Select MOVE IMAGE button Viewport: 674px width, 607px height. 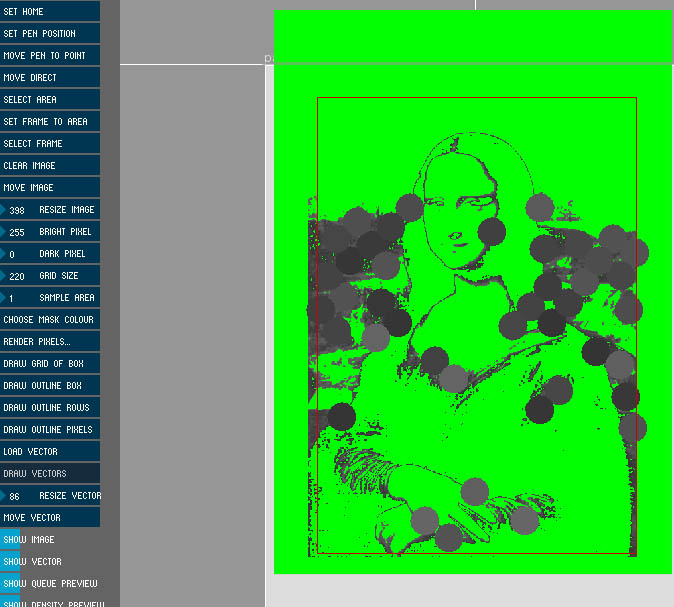pyautogui.click(x=50, y=187)
